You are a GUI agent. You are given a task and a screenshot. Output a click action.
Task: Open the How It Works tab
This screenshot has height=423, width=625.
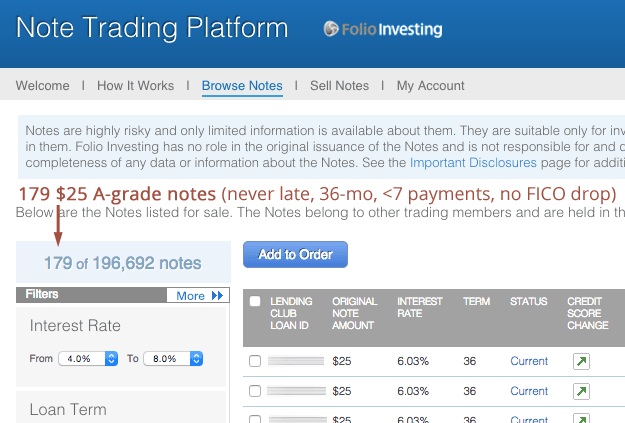point(136,86)
